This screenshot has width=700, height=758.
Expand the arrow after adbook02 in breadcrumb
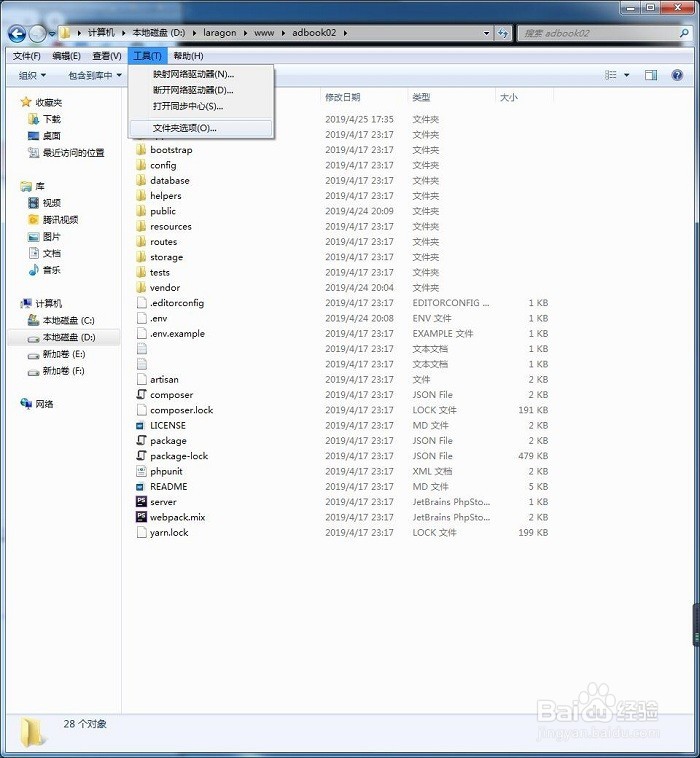[345, 33]
